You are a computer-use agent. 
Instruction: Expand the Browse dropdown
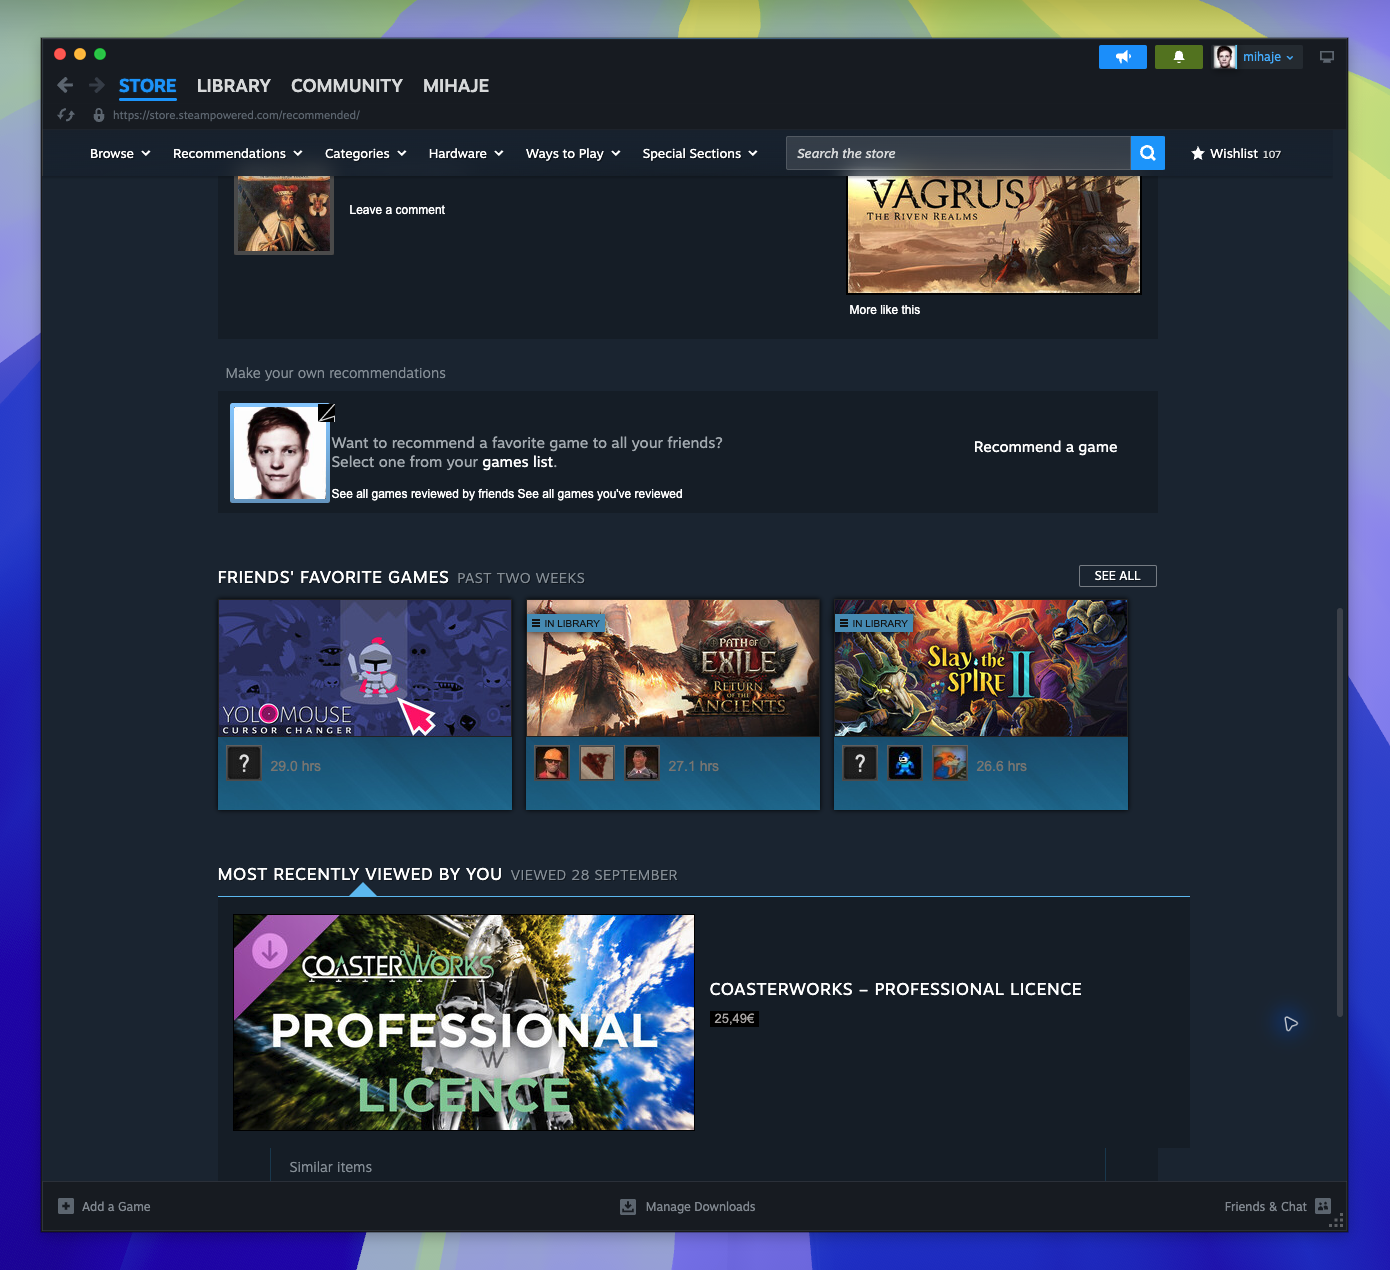click(x=120, y=153)
